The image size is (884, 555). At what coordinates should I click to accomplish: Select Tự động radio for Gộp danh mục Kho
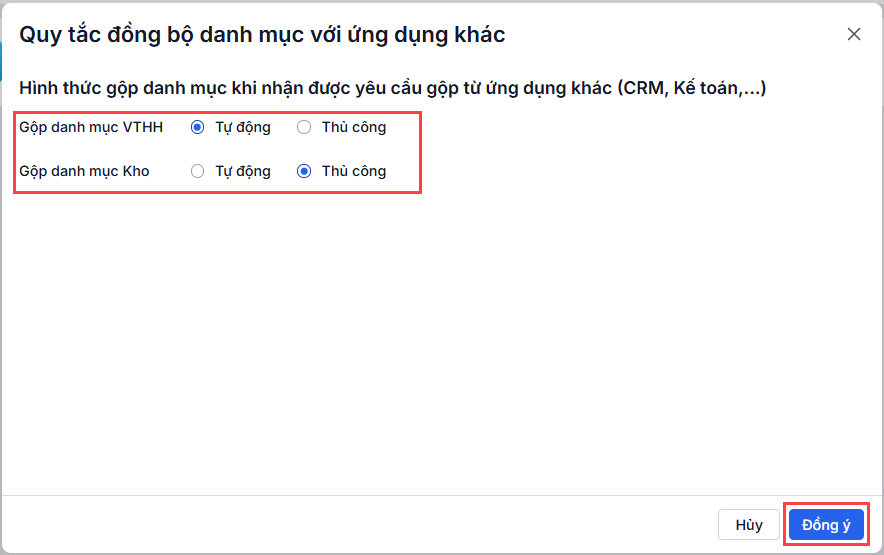[197, 171]
